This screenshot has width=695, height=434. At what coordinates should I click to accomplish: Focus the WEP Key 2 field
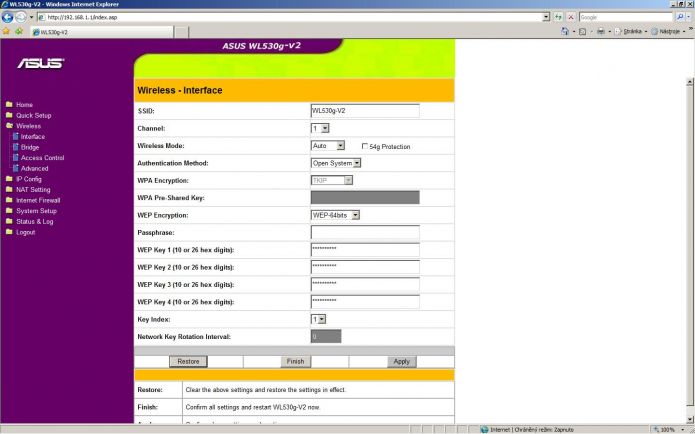pyautogui.click(x=365, y=267)
